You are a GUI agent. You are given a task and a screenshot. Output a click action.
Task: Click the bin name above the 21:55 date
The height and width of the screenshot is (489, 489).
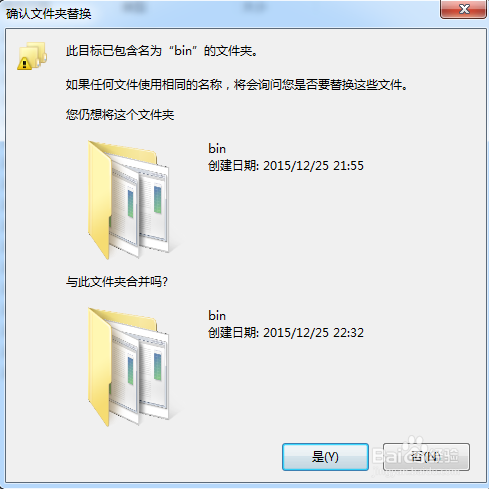pos(217,149)
